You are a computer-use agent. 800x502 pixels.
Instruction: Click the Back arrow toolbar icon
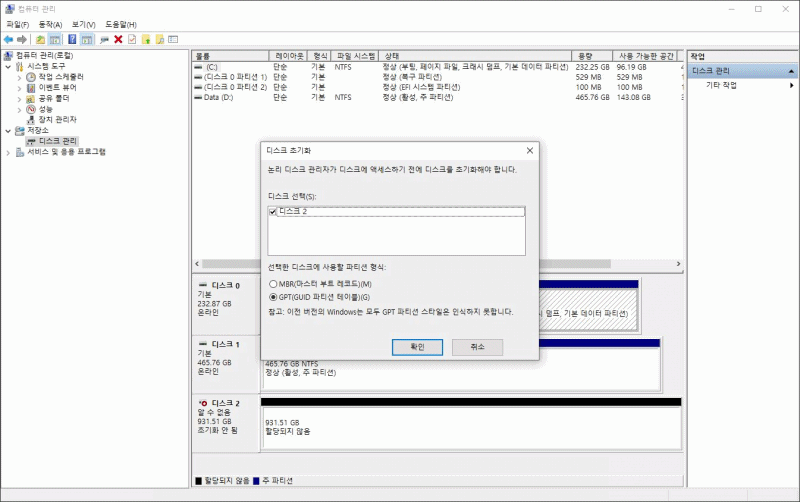point(8,39)
